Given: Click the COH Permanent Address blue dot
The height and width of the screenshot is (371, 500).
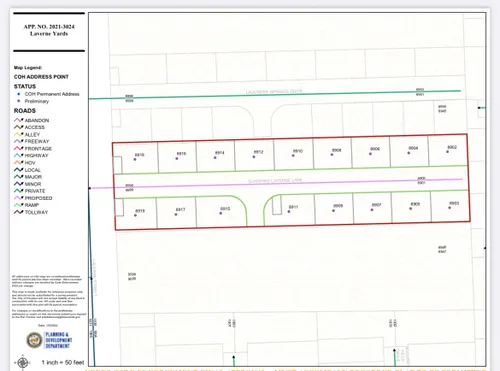Looking at the screenshot, I should click(x=19, y=94).
